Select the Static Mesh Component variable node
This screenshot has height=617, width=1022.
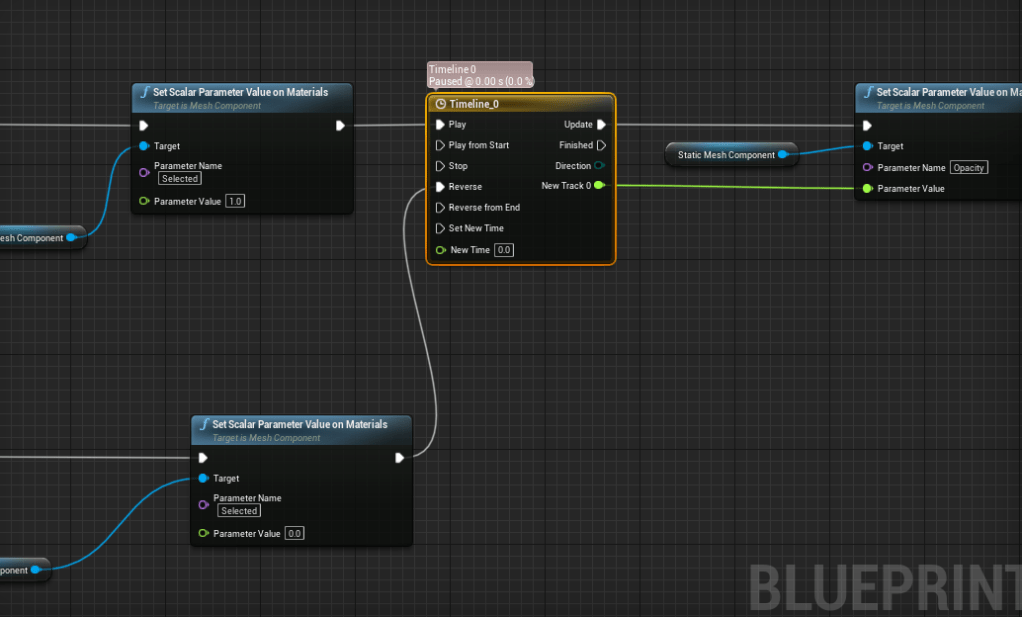pyautogui.click(x=725, y=155)
